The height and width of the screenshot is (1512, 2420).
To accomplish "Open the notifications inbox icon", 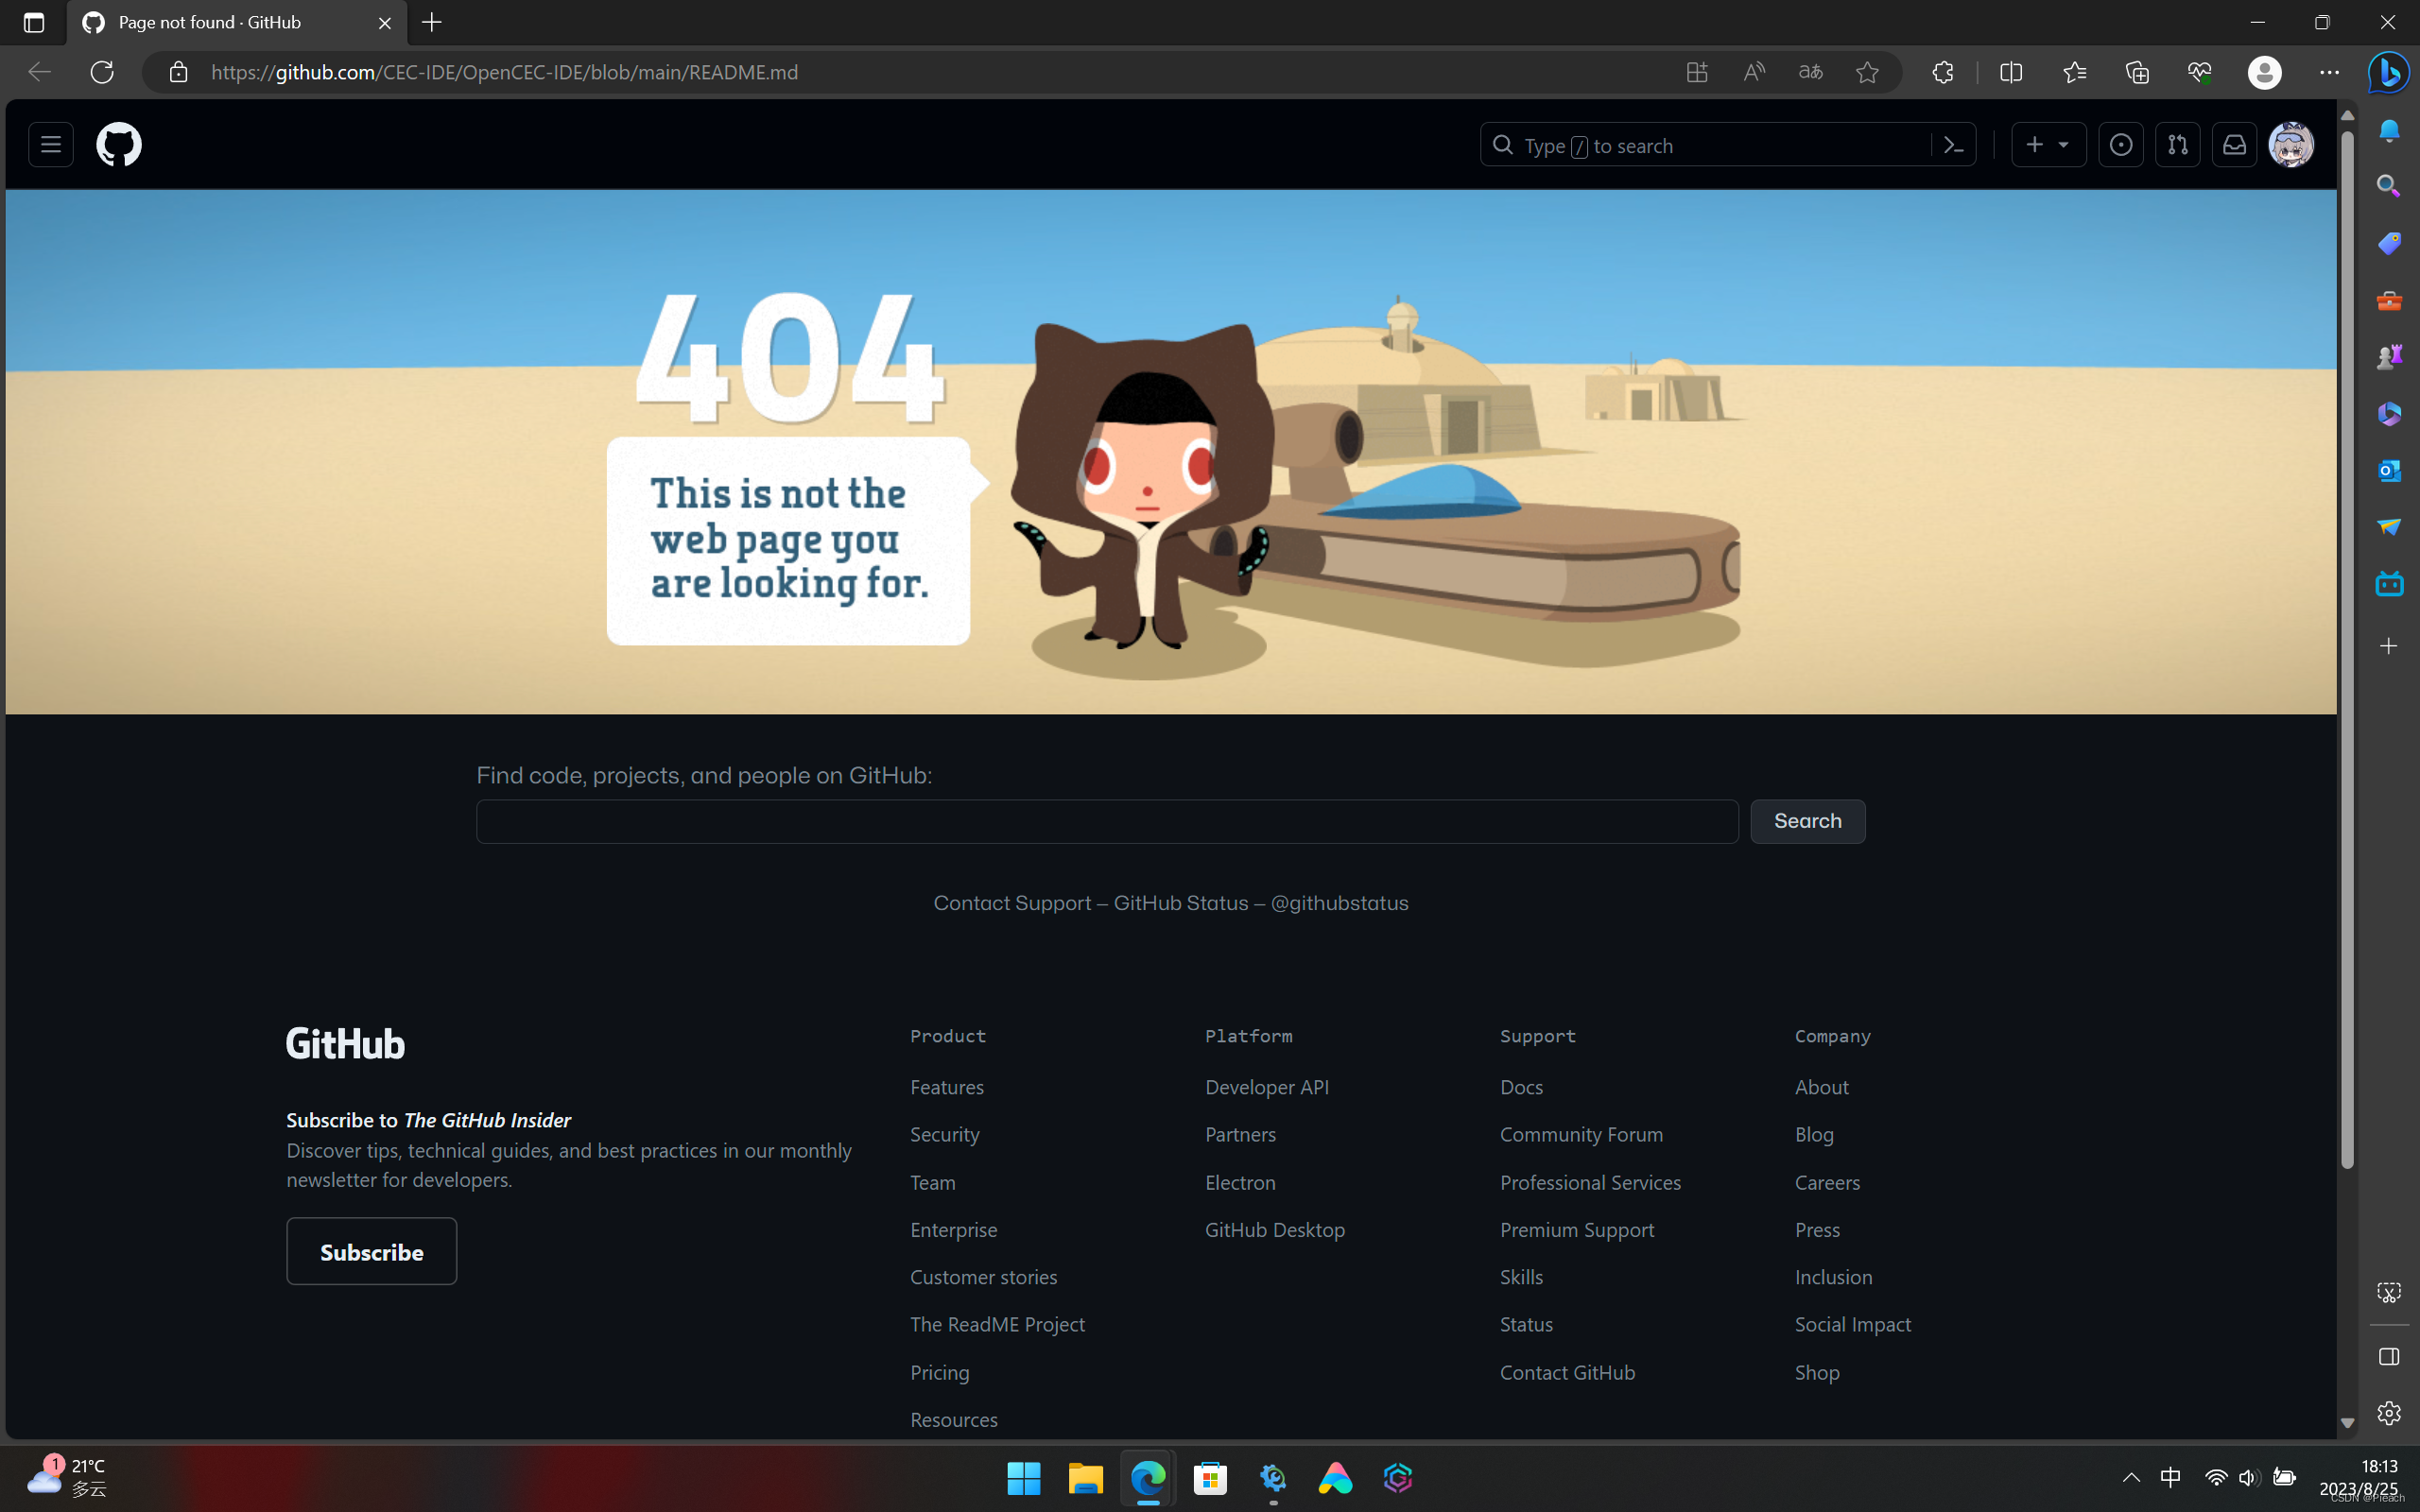I will tap(2234, 144).
